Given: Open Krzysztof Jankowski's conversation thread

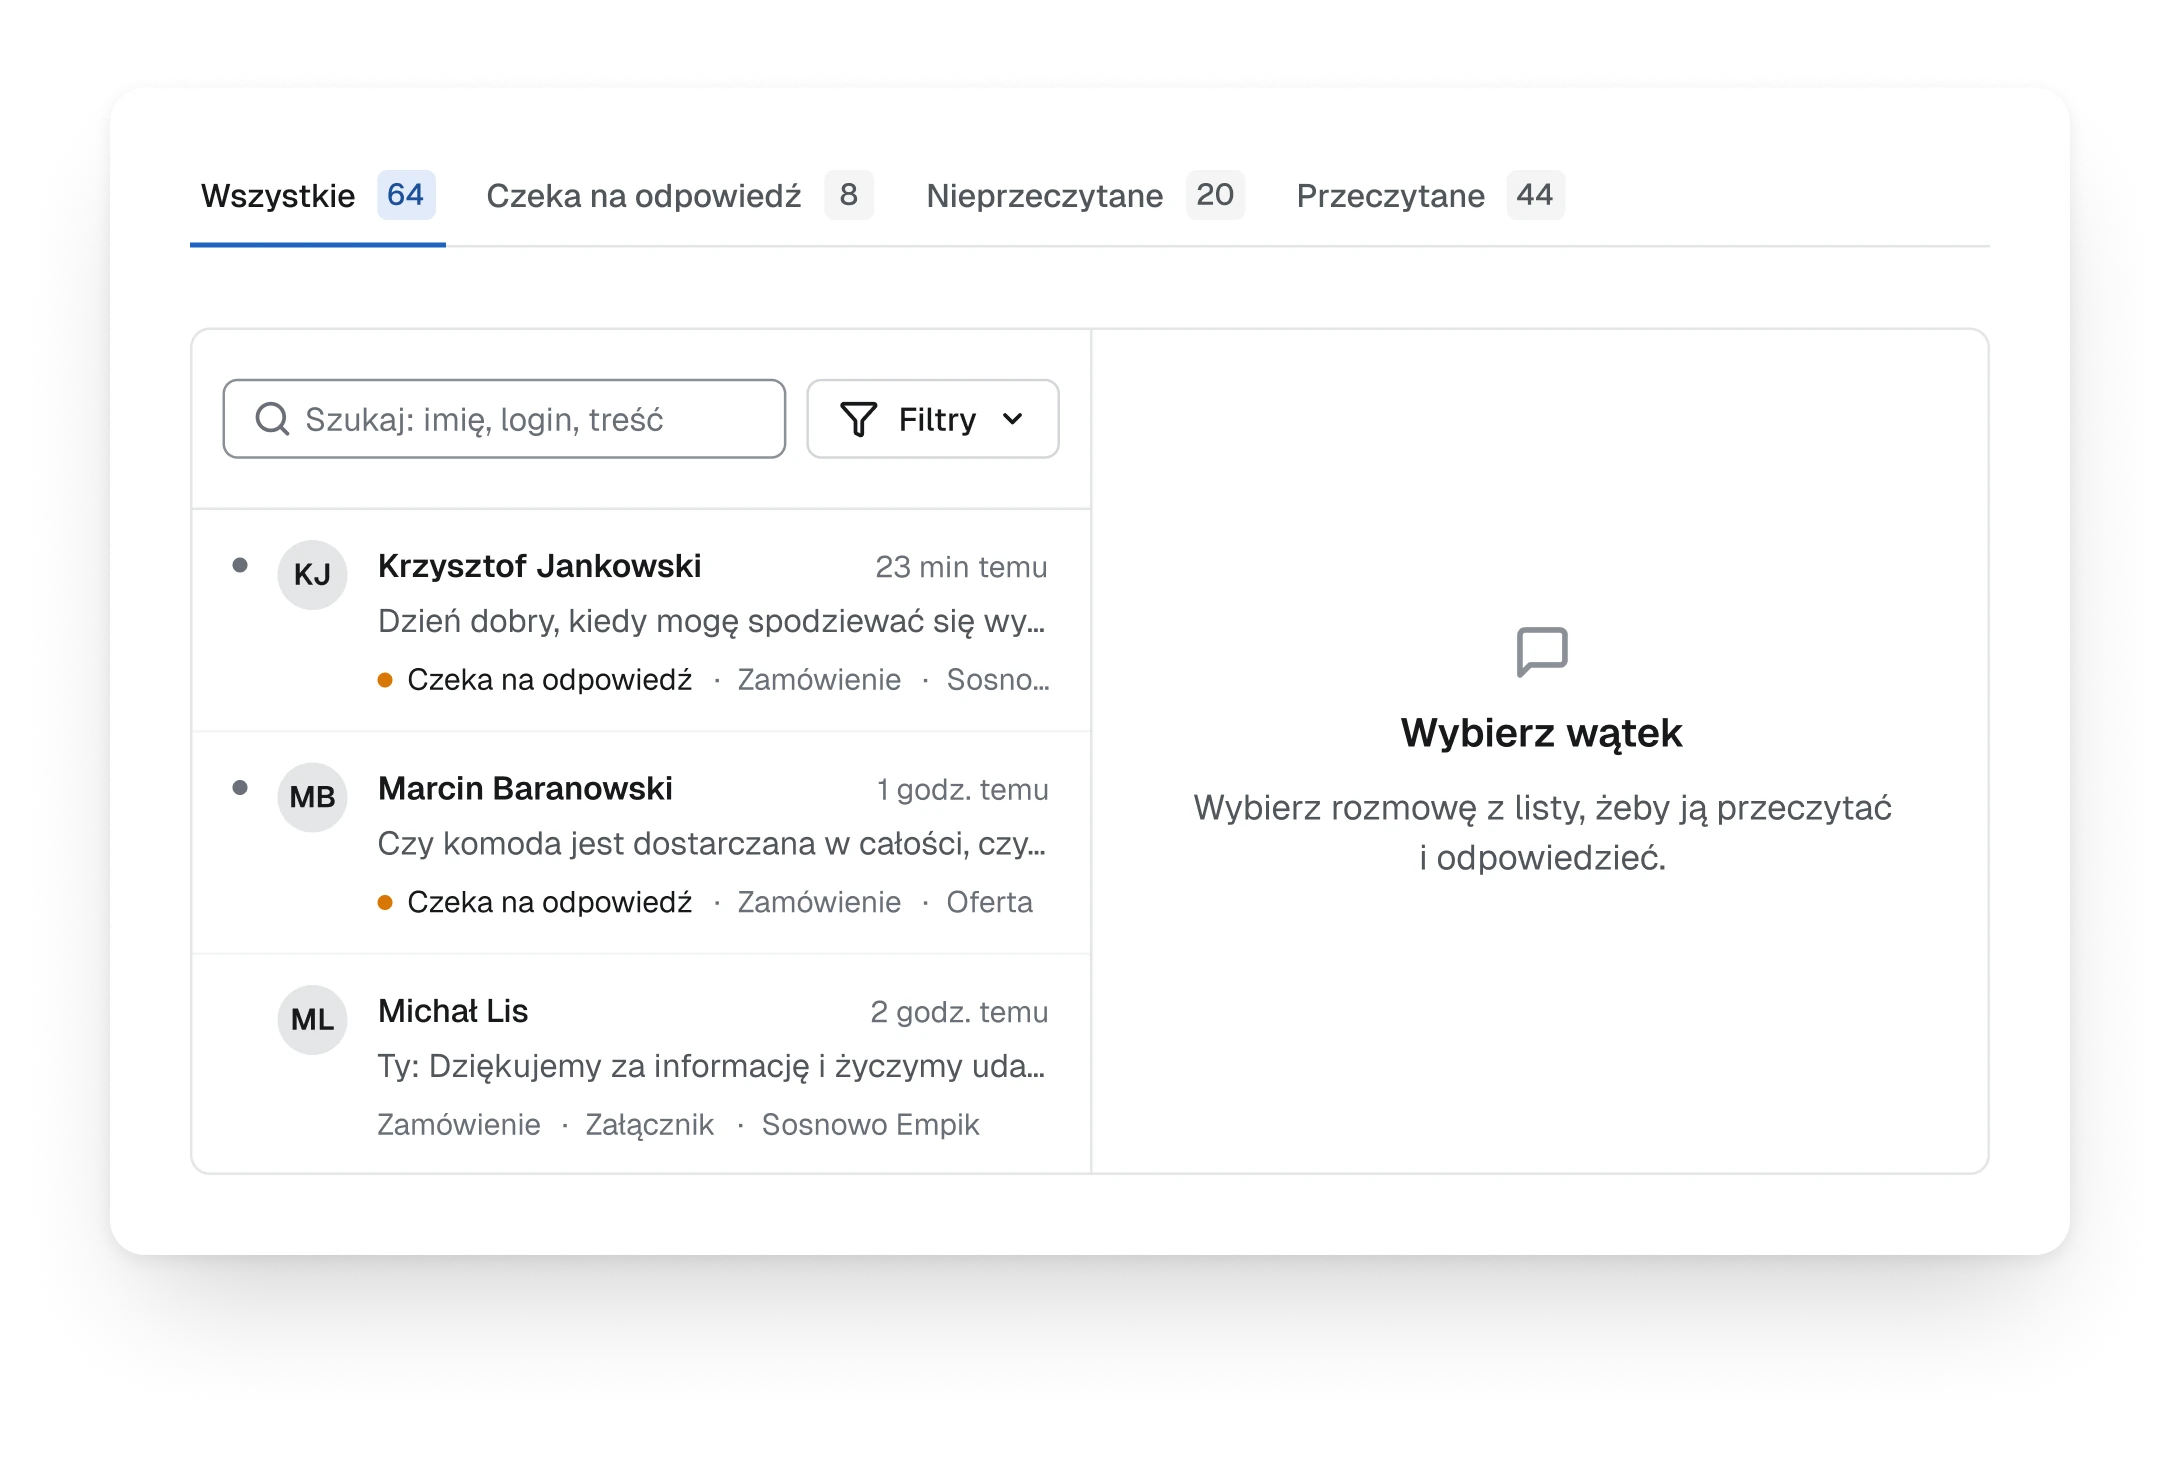Looking at the screenshot, I should pyautogui.click(x=641, y=621).
